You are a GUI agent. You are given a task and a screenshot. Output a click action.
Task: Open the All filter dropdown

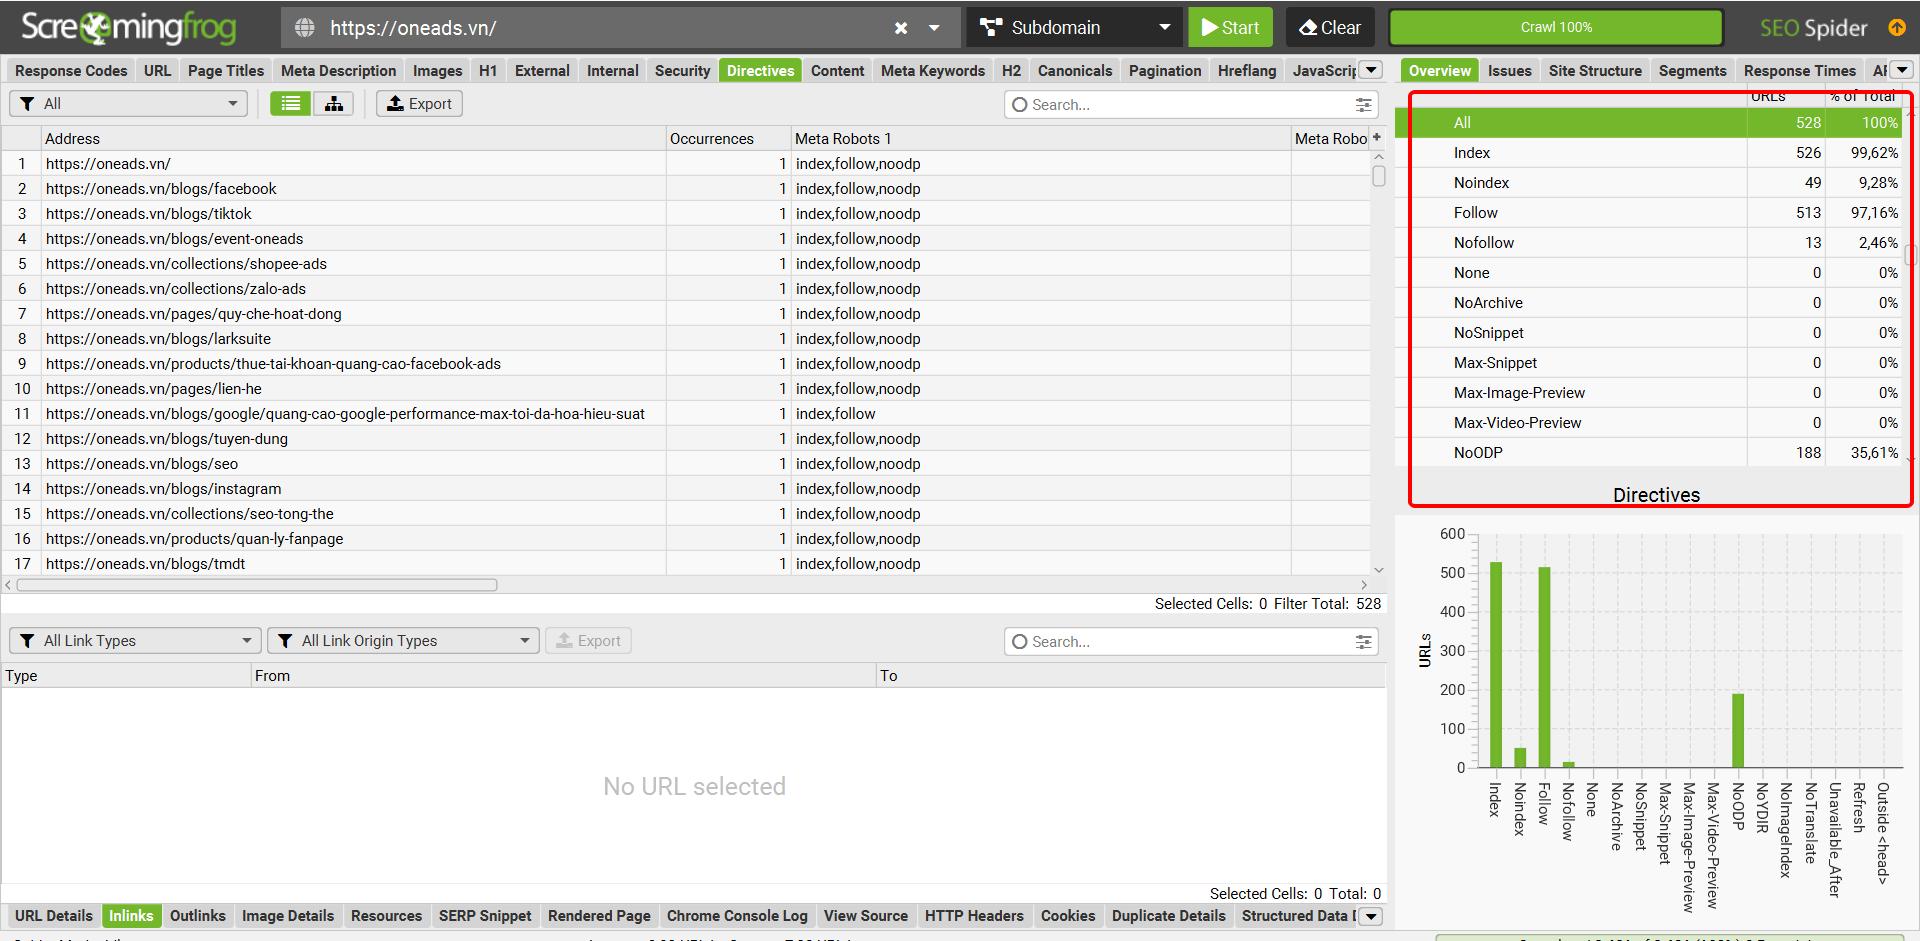tap(128, 103)
